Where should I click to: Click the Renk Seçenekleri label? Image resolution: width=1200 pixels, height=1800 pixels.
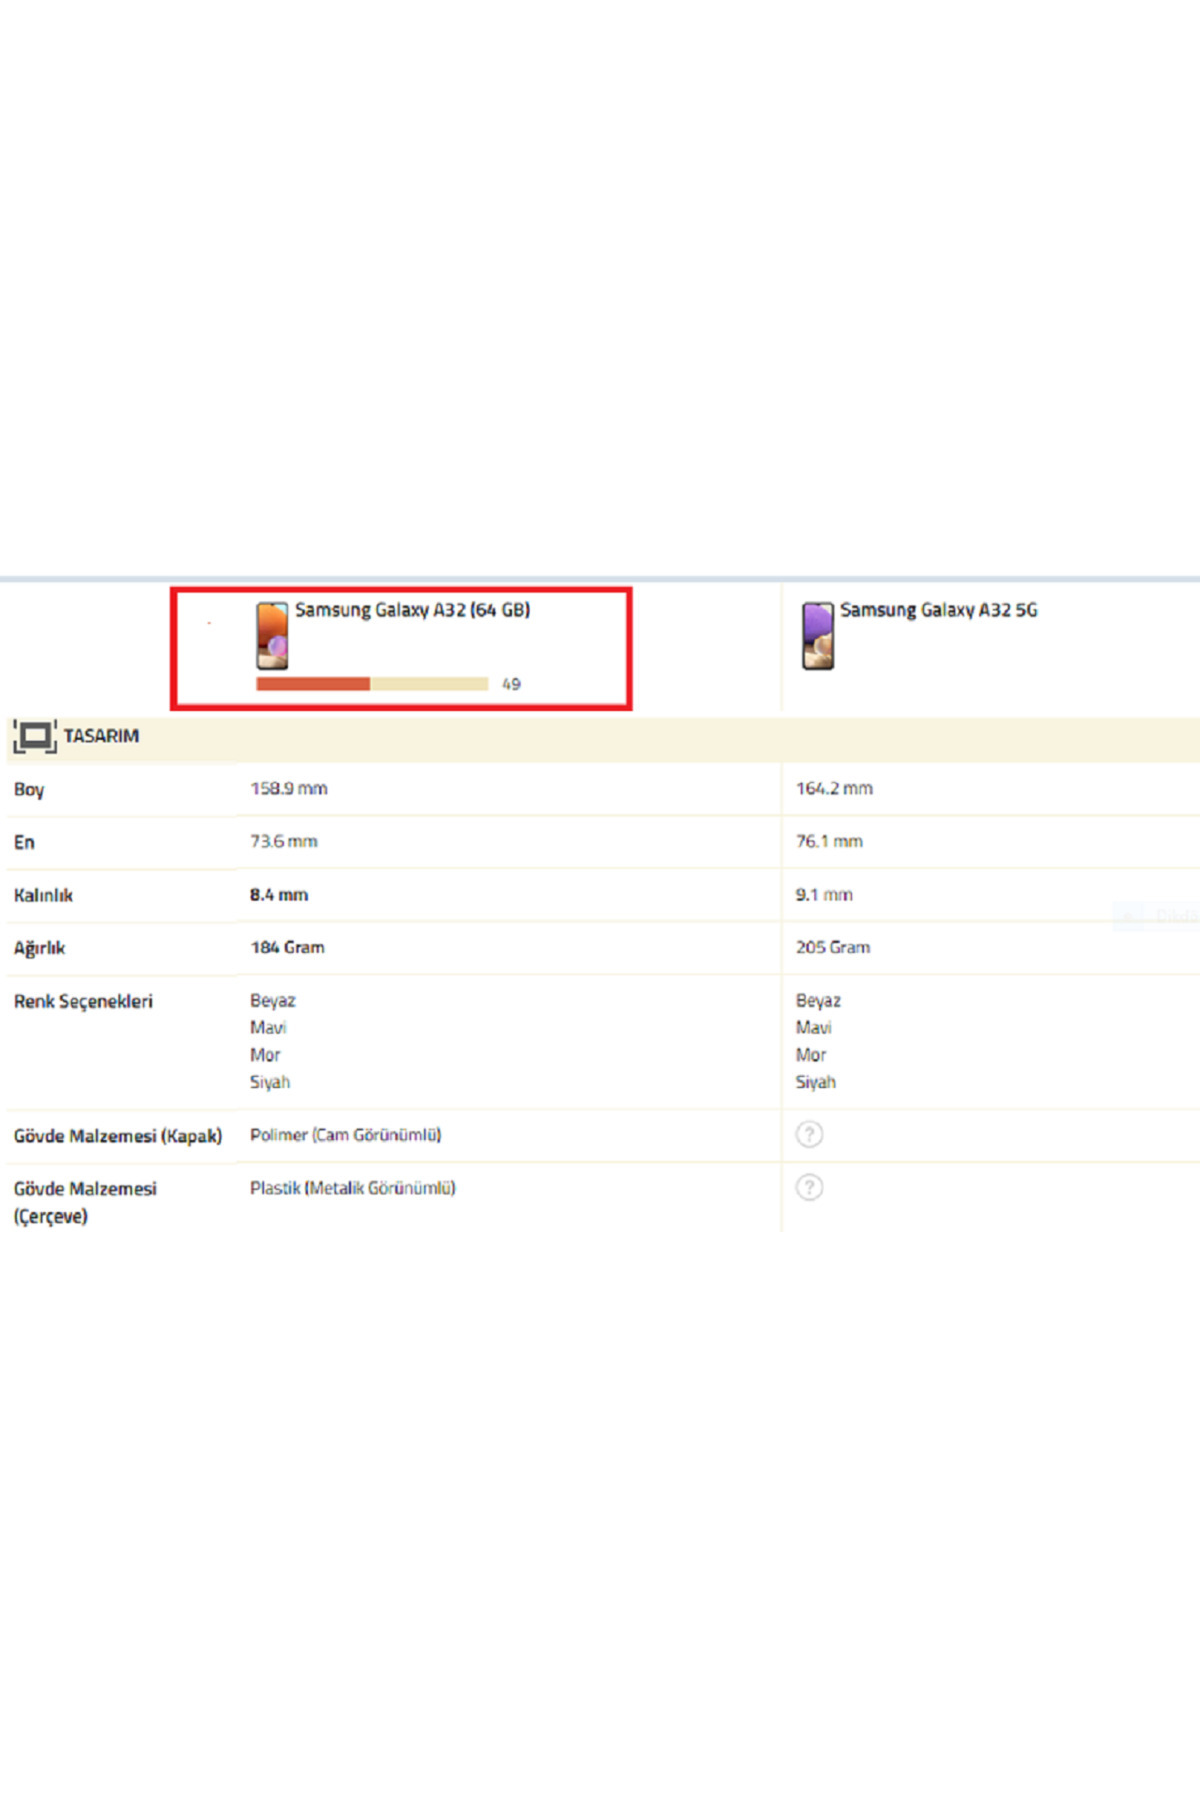[83, 1002]
